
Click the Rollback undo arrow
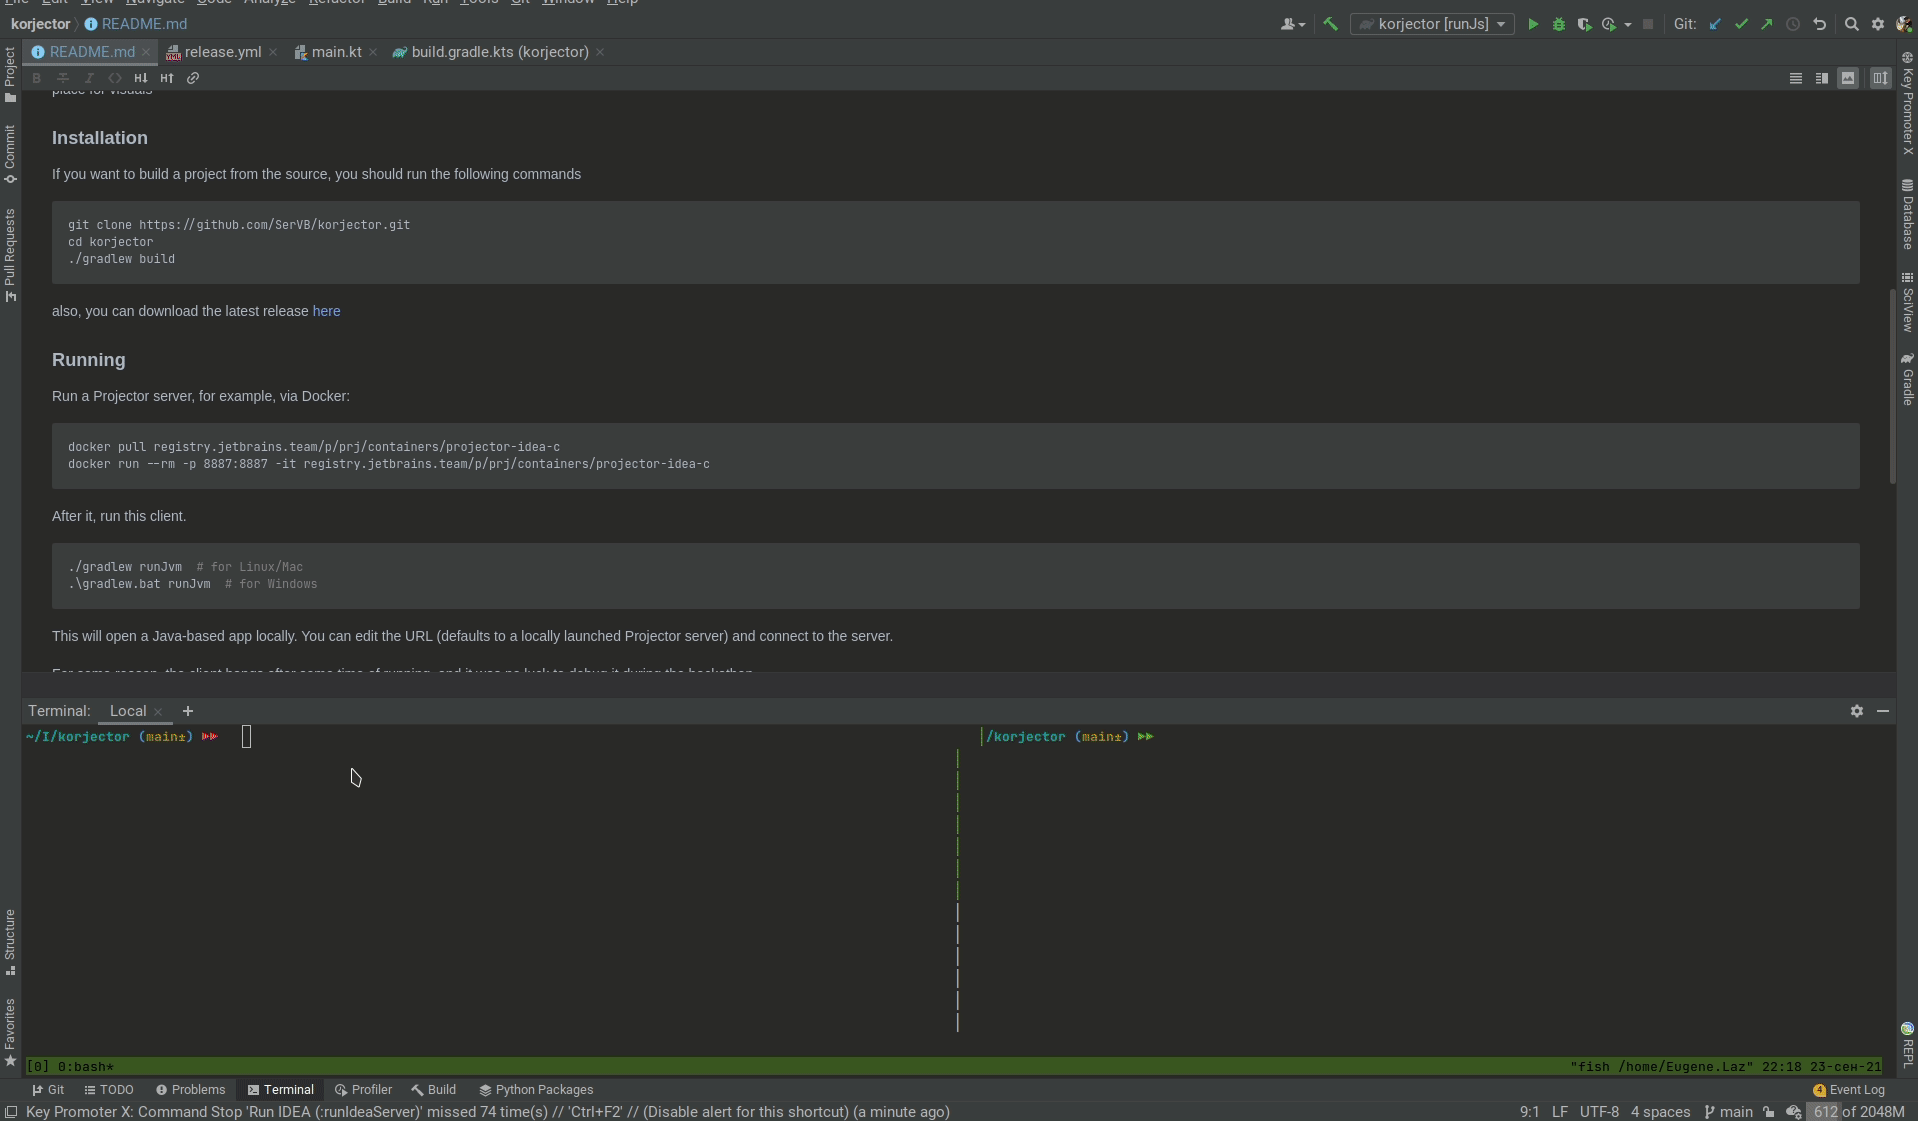coord(1819,24)
